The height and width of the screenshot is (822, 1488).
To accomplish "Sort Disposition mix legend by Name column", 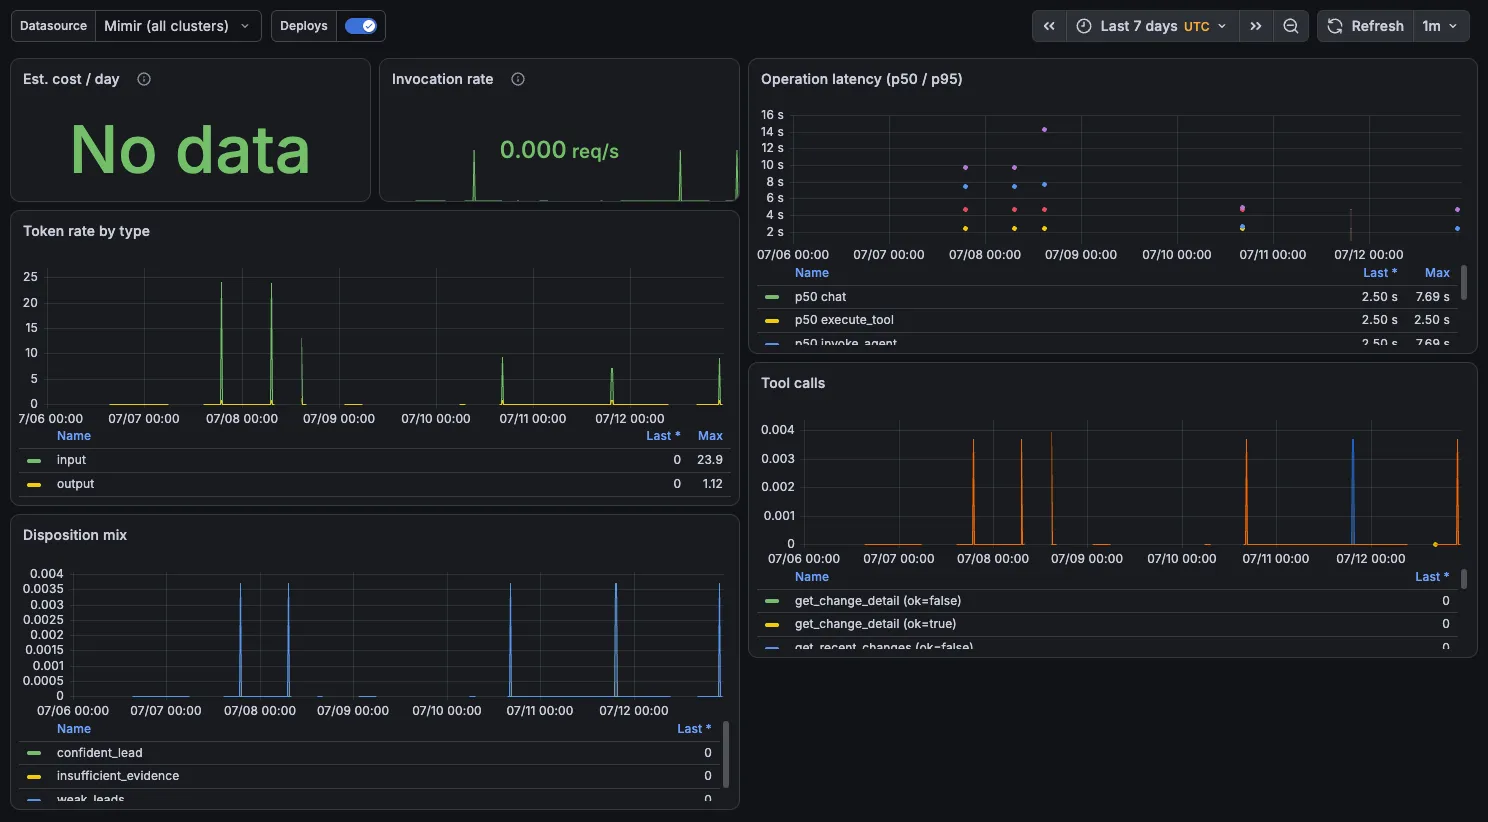I will click(74, 729).
